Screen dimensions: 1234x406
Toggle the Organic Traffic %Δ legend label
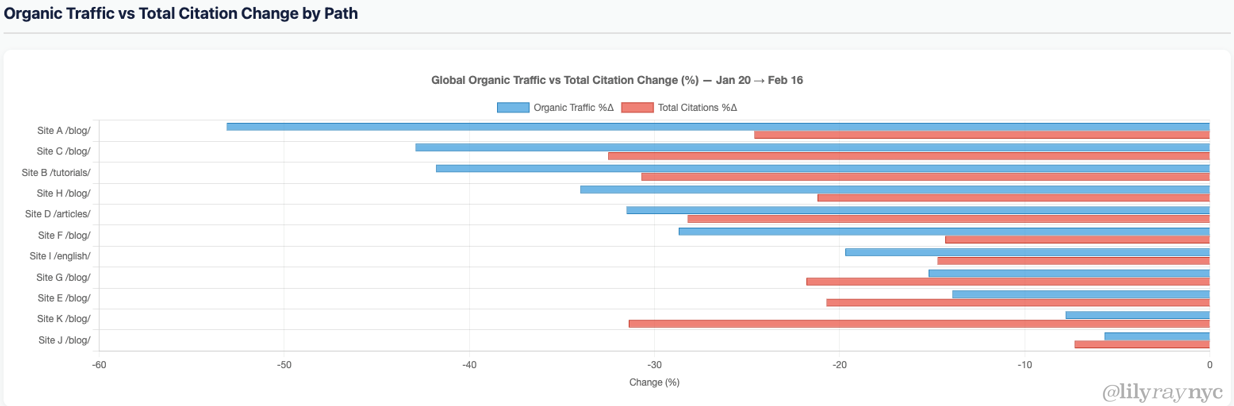pos(573,108)
